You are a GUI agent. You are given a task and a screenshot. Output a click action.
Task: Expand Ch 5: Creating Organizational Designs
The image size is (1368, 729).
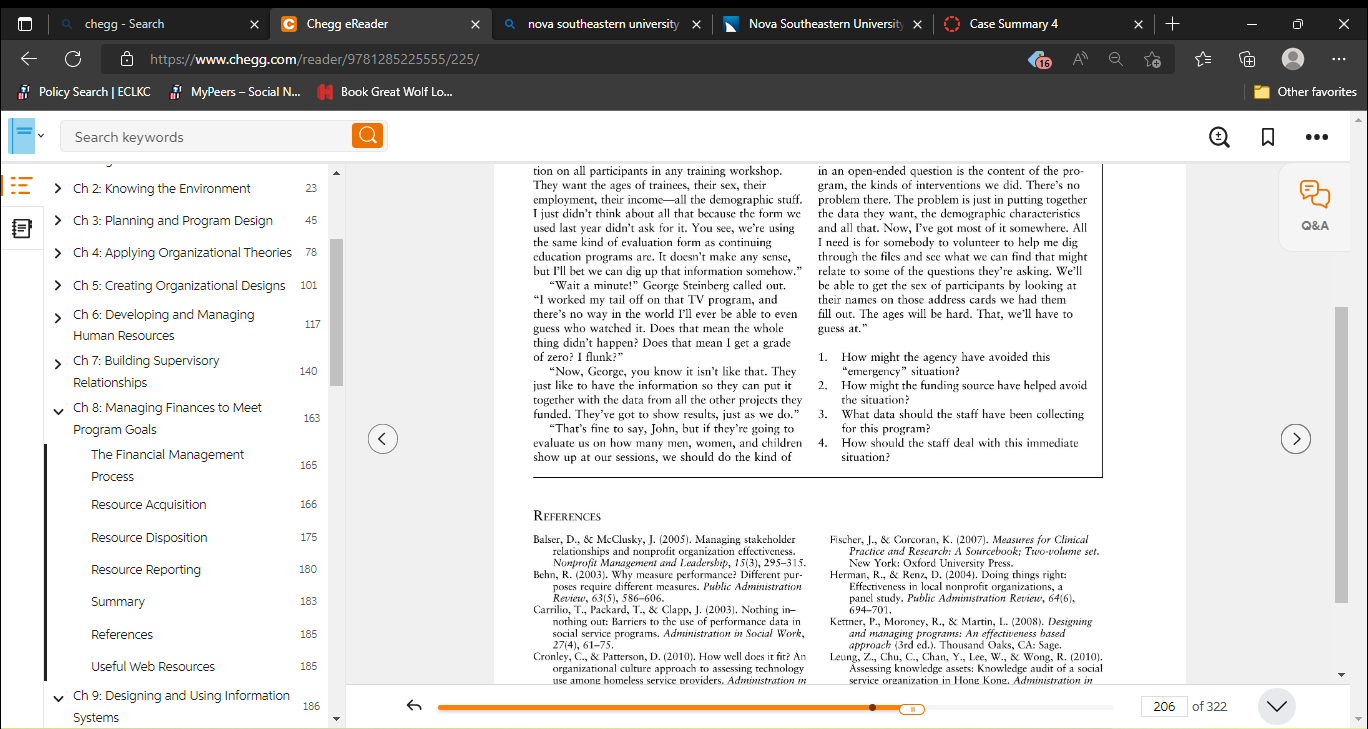coord(58,285)
